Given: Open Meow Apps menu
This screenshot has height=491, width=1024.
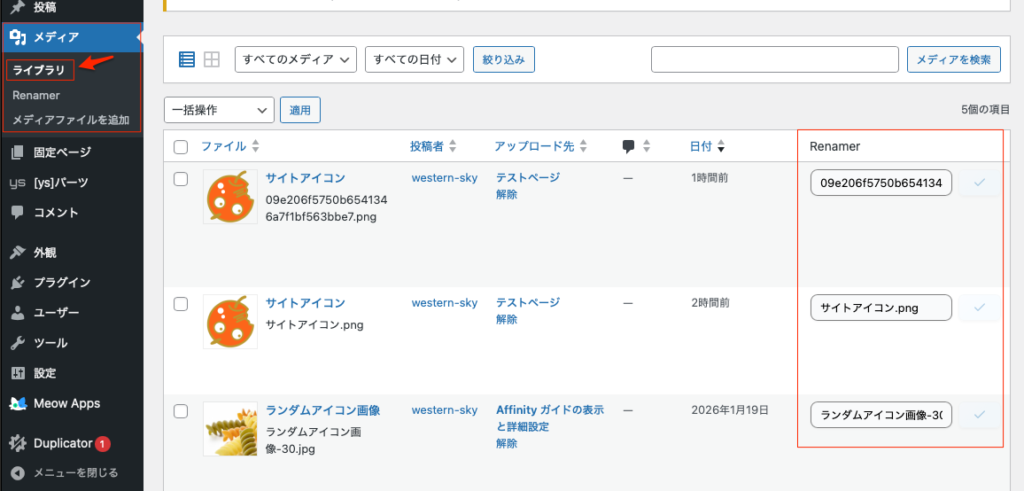Looking at the screenshot, I should click(66, 403).
